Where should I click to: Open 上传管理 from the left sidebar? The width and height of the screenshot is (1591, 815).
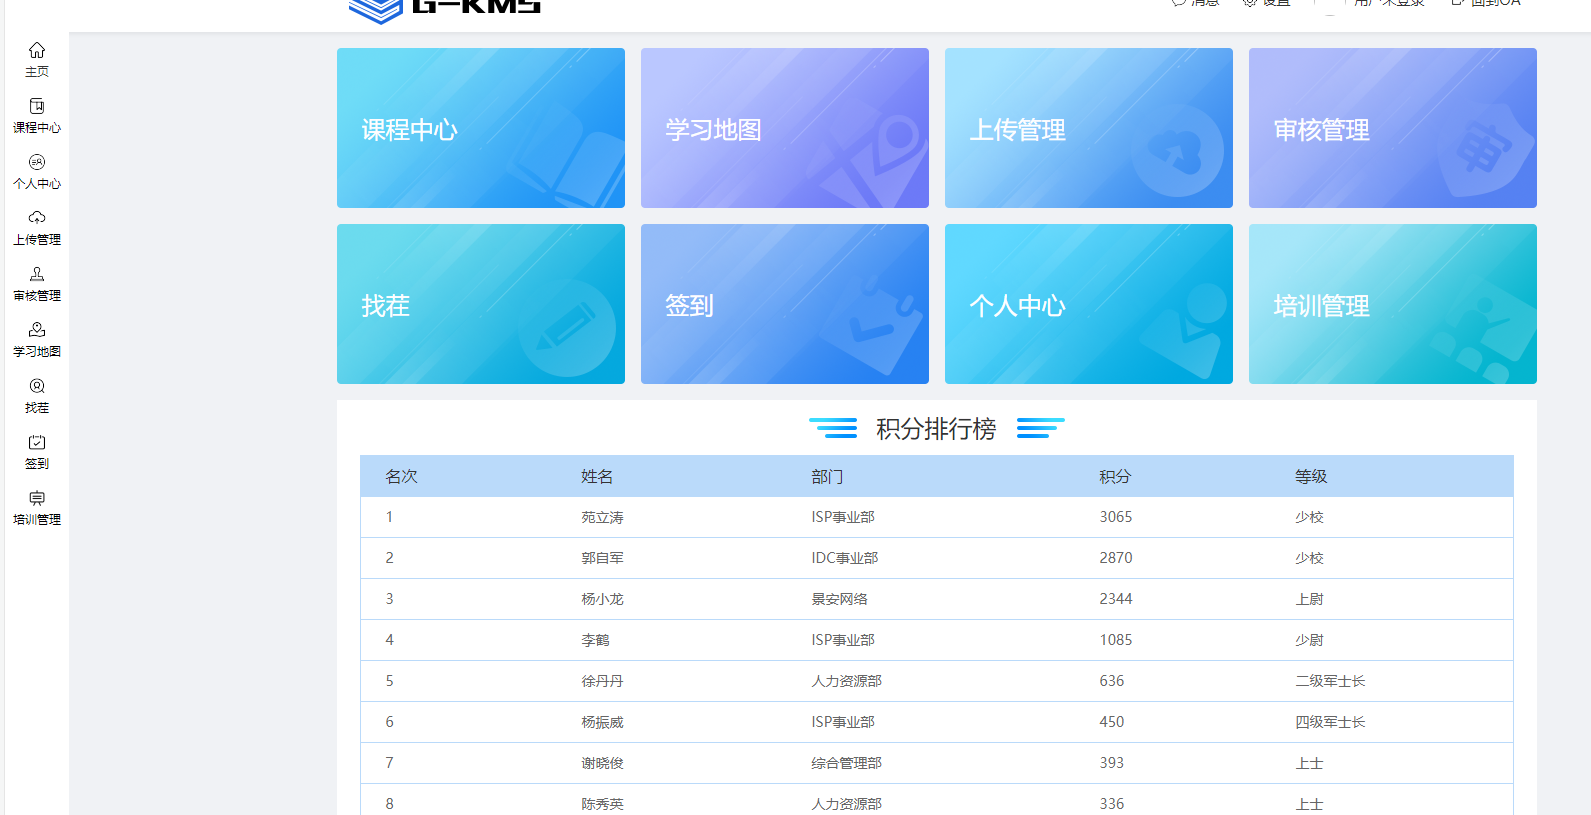[37, 227]
